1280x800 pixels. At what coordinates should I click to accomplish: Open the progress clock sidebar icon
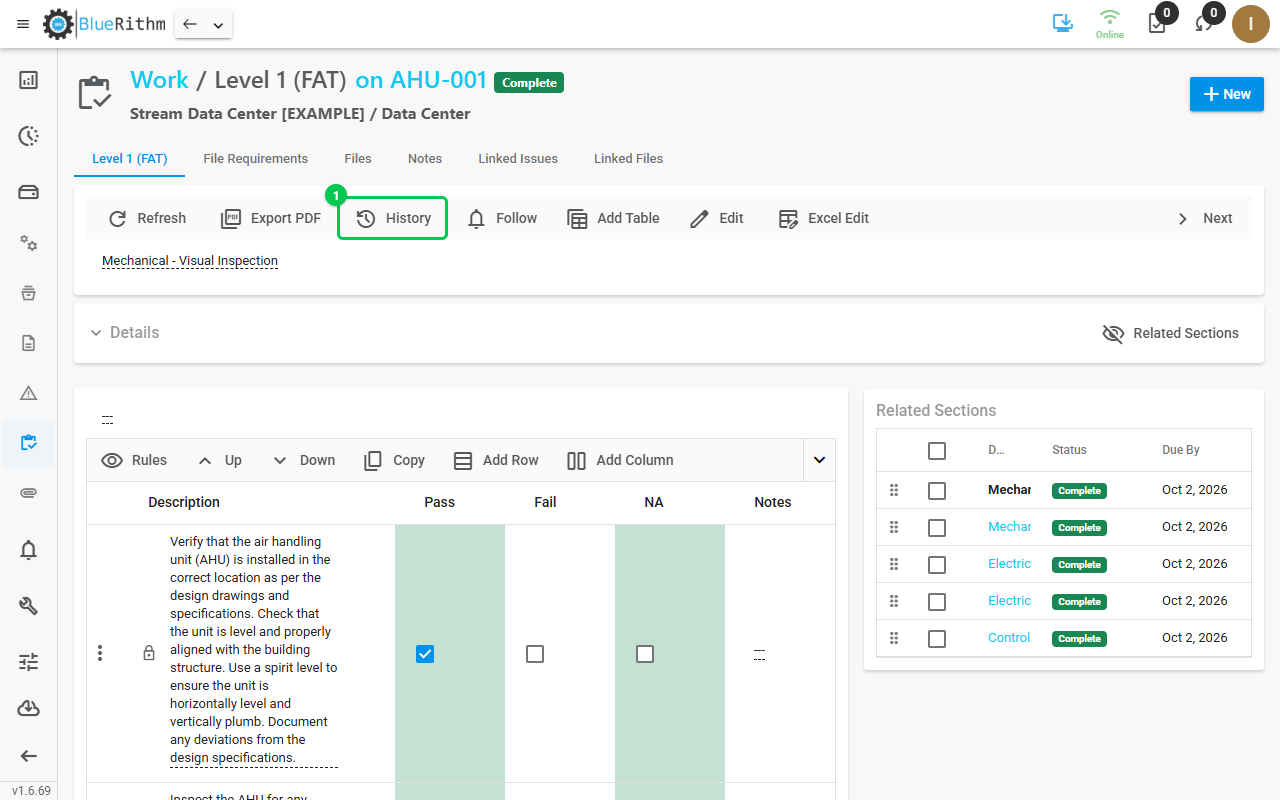tap(29, 136)
